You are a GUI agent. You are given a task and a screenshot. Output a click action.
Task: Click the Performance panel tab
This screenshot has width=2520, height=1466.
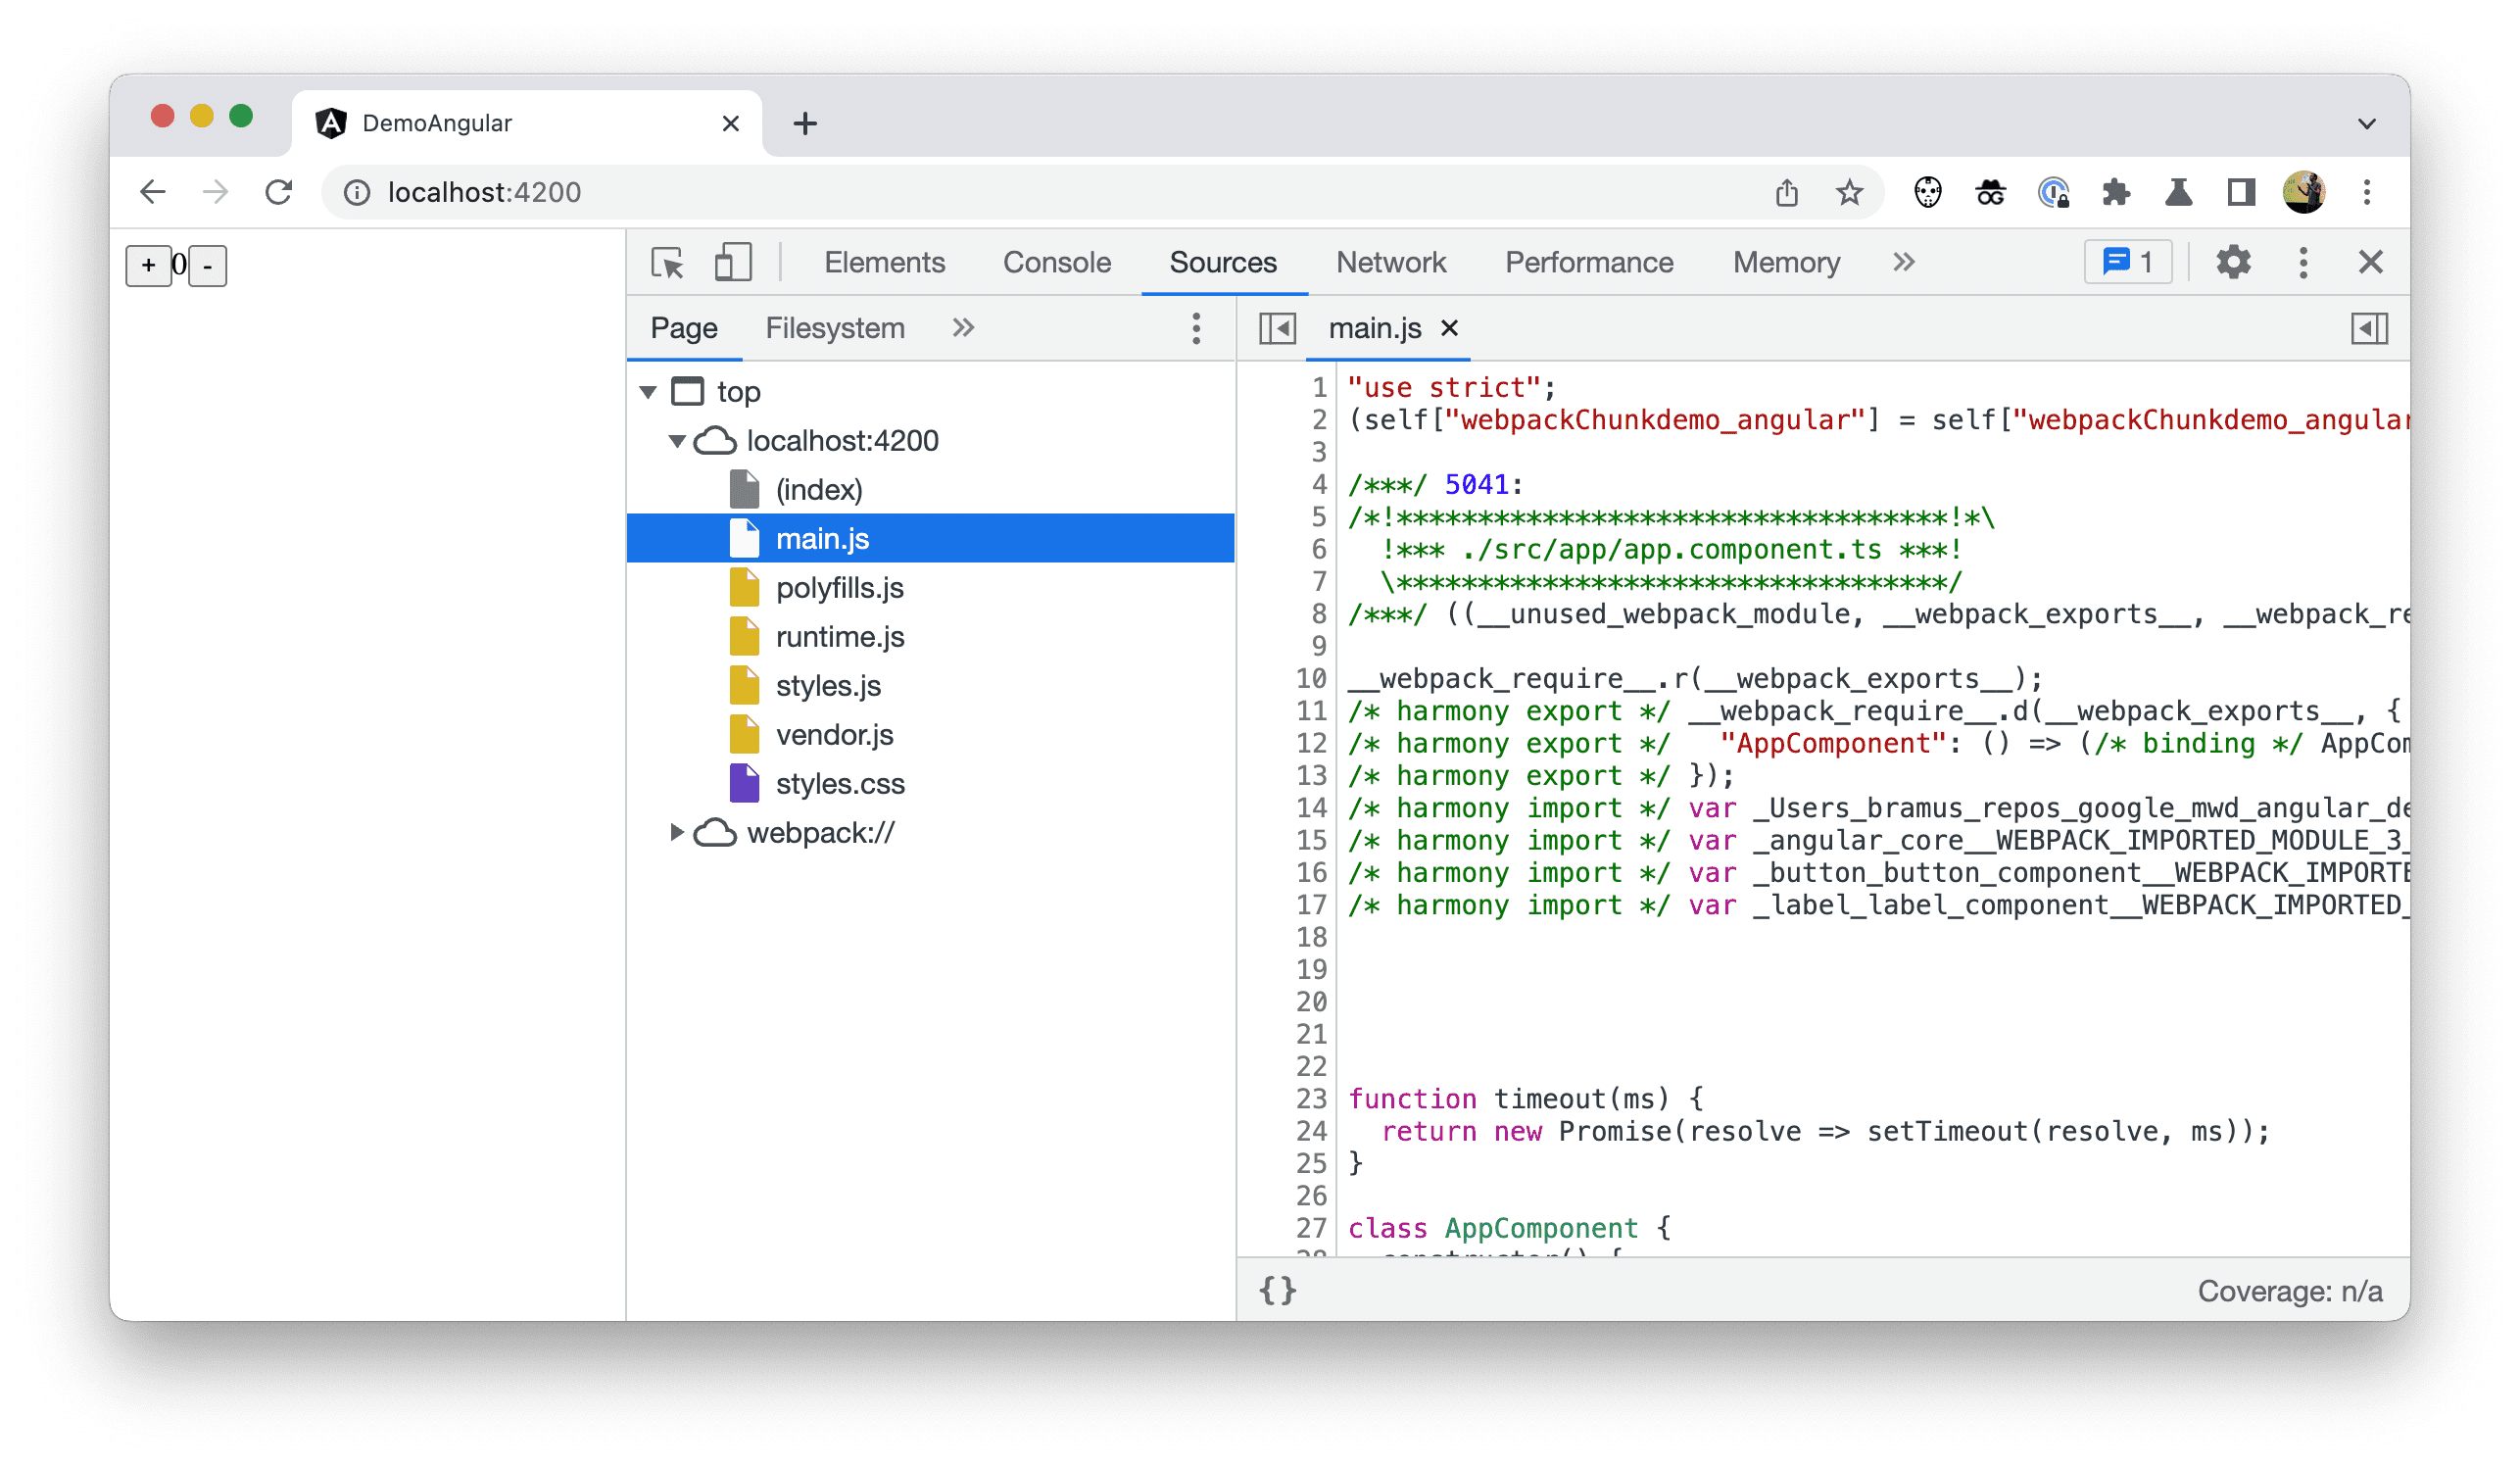1587,264
